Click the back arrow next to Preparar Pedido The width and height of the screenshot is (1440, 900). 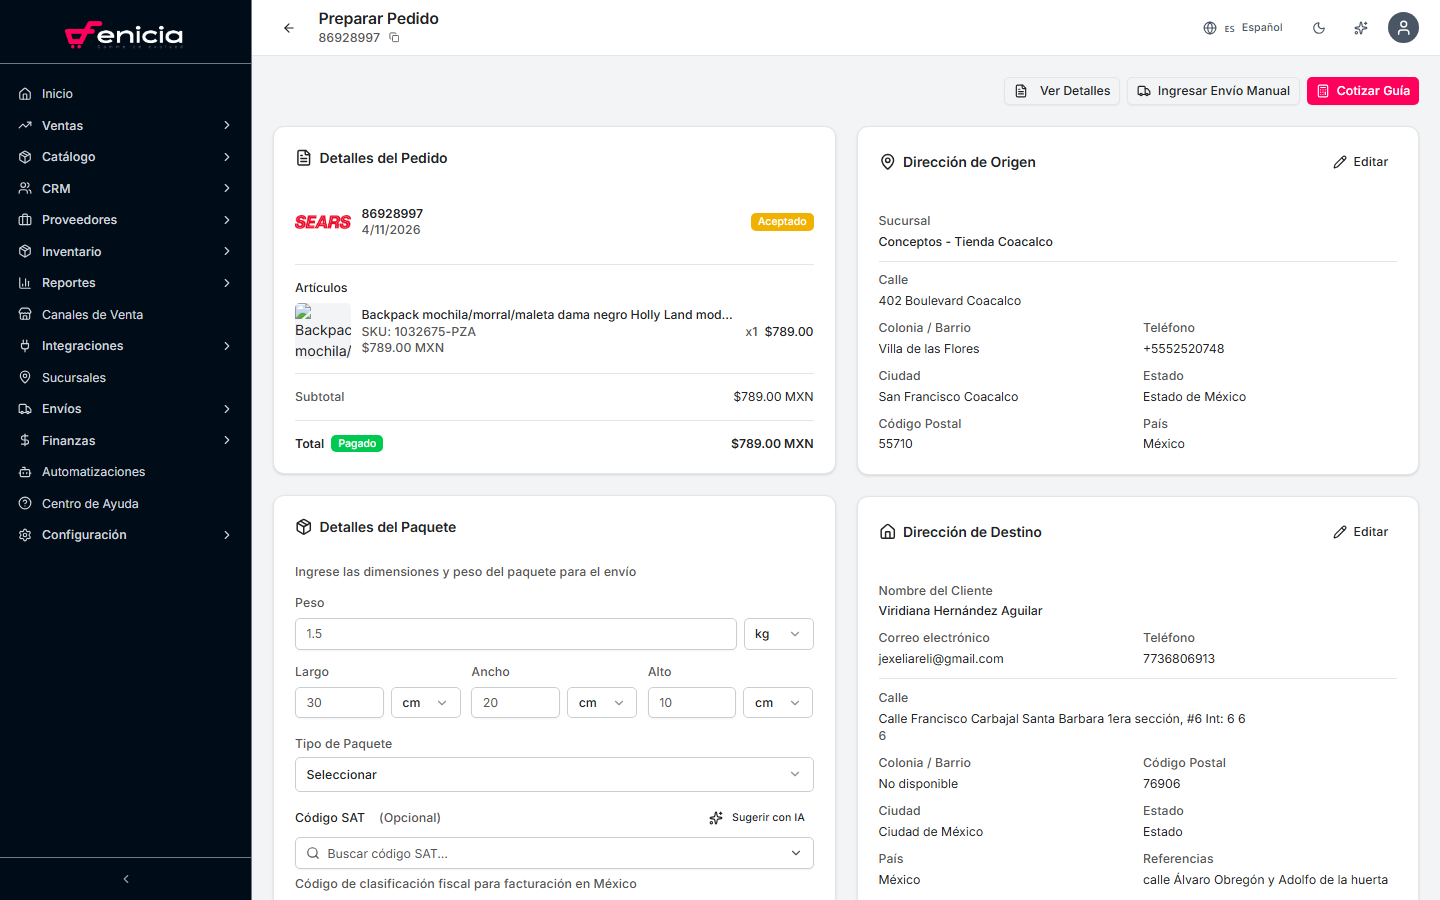(289, 28)
